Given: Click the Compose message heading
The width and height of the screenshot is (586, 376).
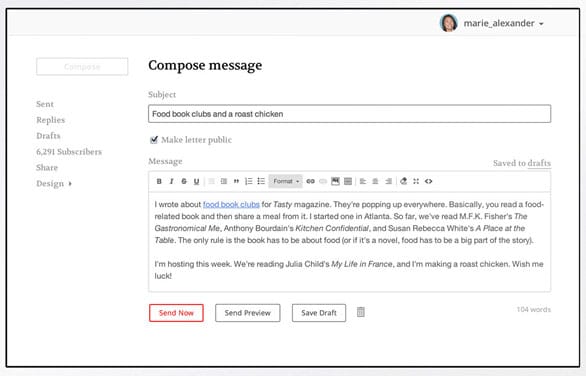Looking at the screenshot, I should tap(205, 65).
